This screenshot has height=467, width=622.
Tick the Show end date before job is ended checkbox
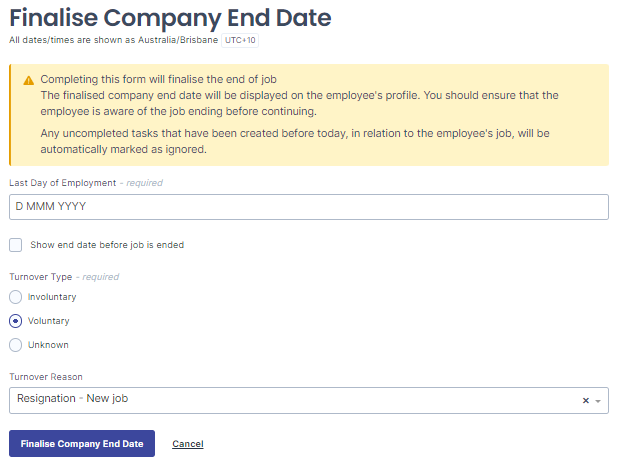pyautogui.click(x=15, y=245)
